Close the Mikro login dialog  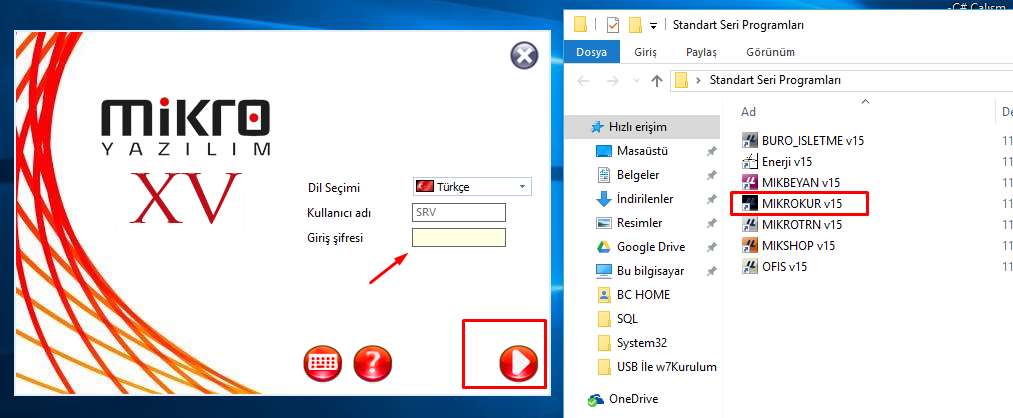(524, 56)
